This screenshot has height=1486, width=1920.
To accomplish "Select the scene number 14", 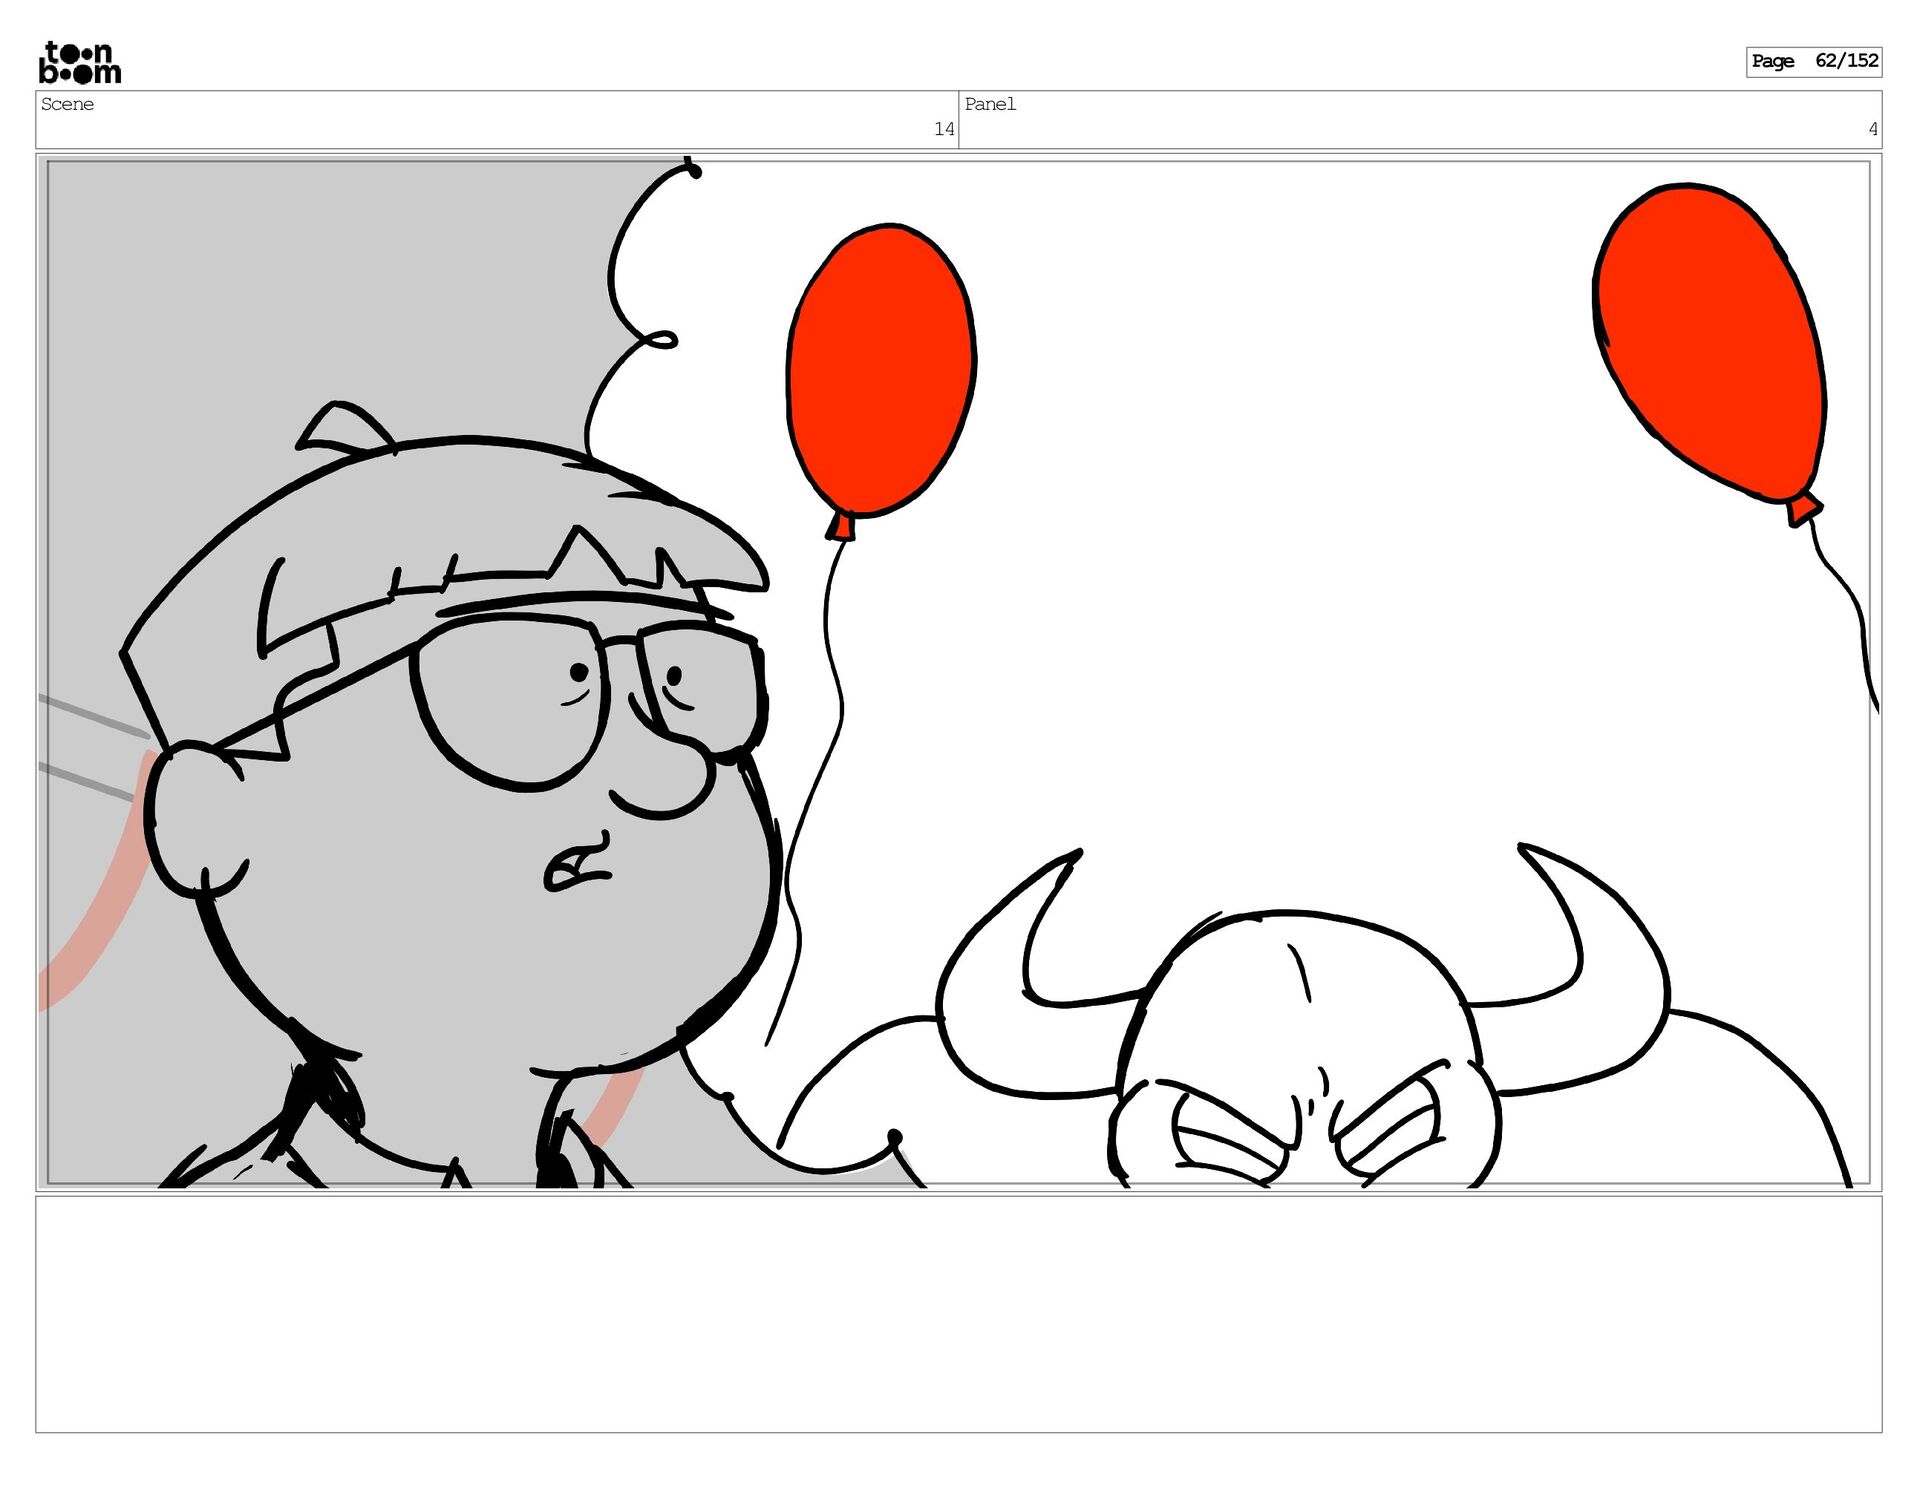I will point(943,129).
